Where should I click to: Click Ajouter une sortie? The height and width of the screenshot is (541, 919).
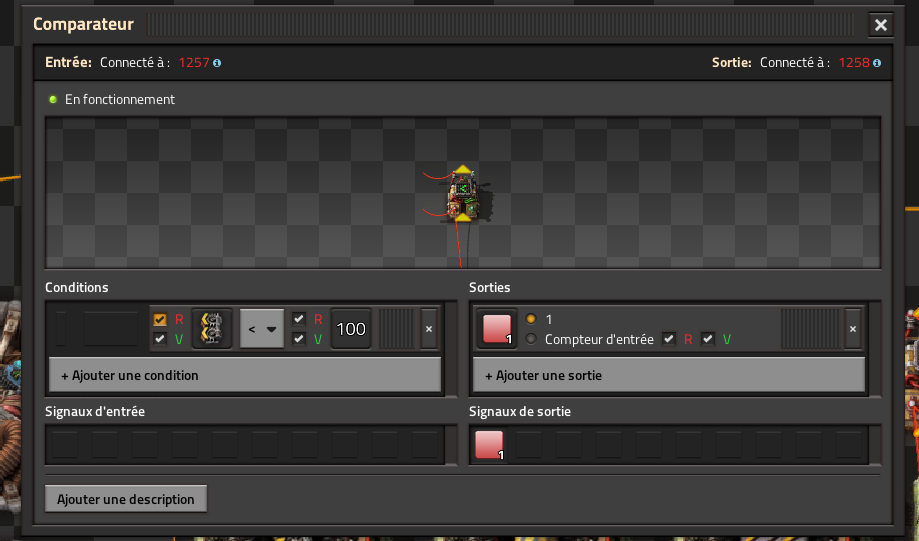pyautogui.click(x=668, y=375)
